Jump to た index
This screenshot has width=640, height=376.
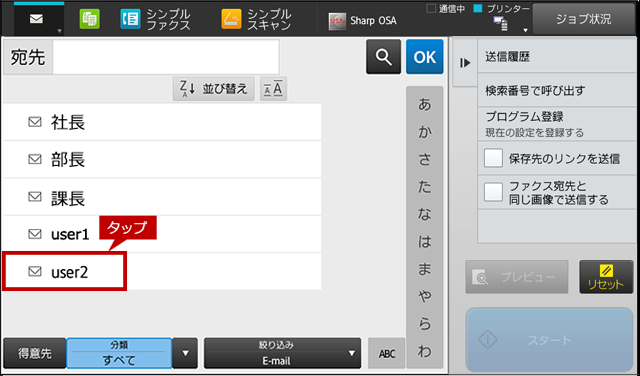424,187
